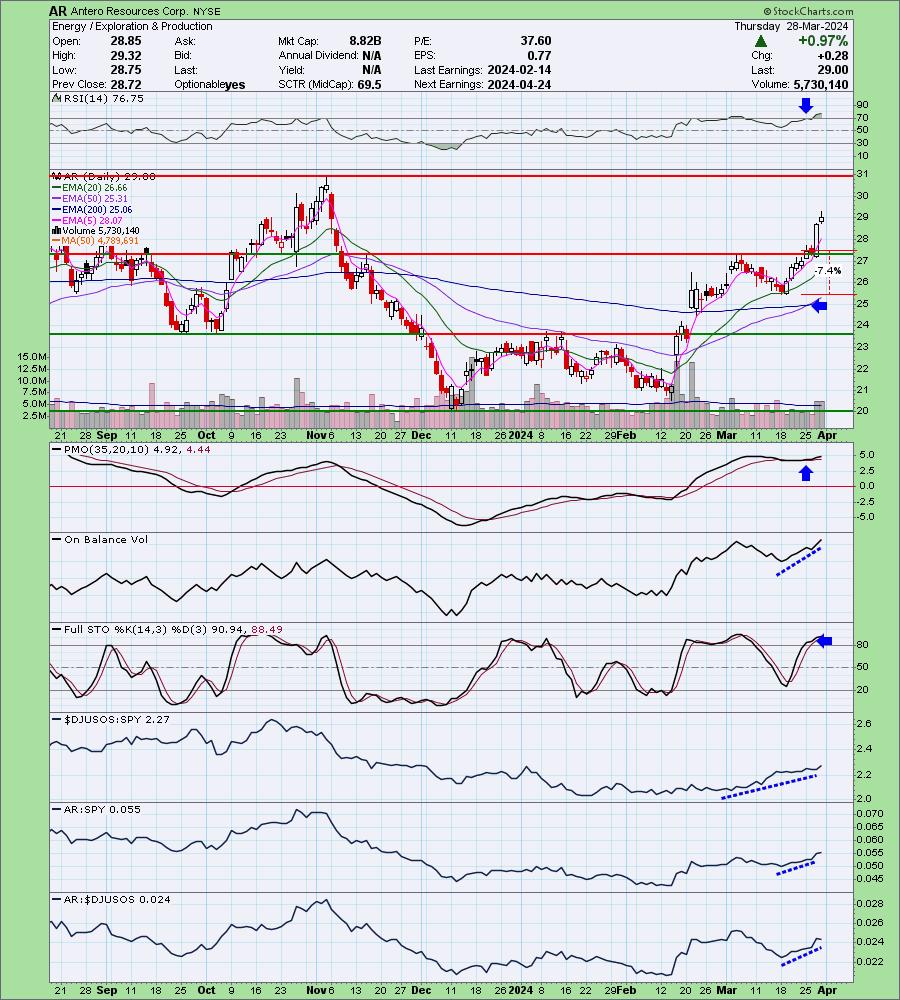900x1000 pixels.
Task: Click the SCTR (MidCap) value 69.5
Action: (369, 84)
